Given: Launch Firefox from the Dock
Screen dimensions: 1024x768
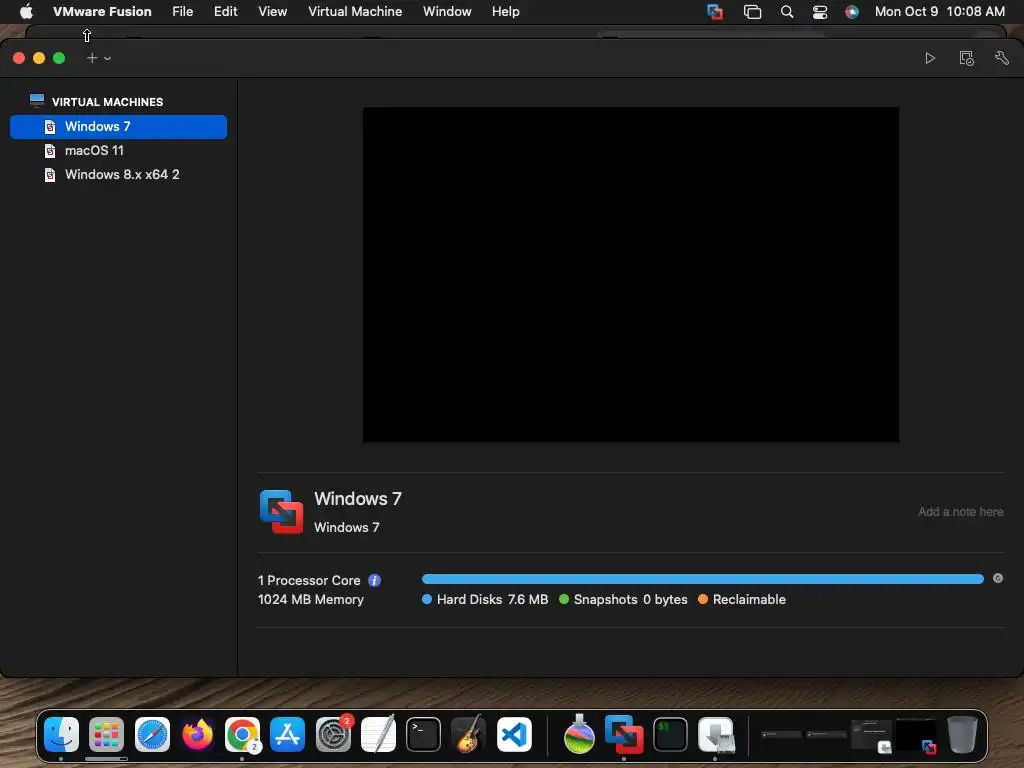Looking at the screenshot, I should (197, 735).
